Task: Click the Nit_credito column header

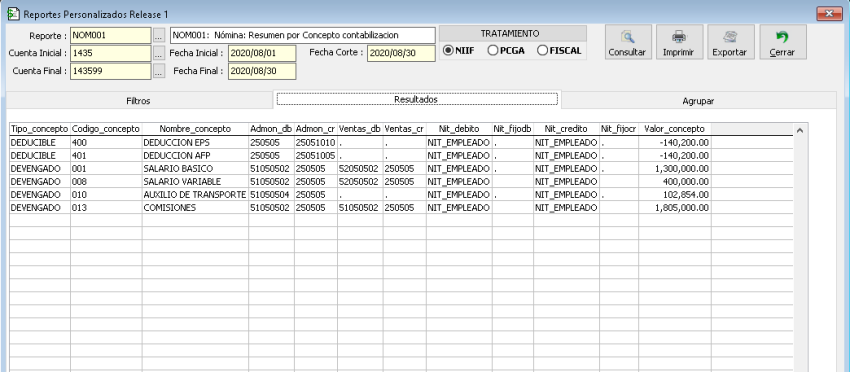Action: (566, 129)
